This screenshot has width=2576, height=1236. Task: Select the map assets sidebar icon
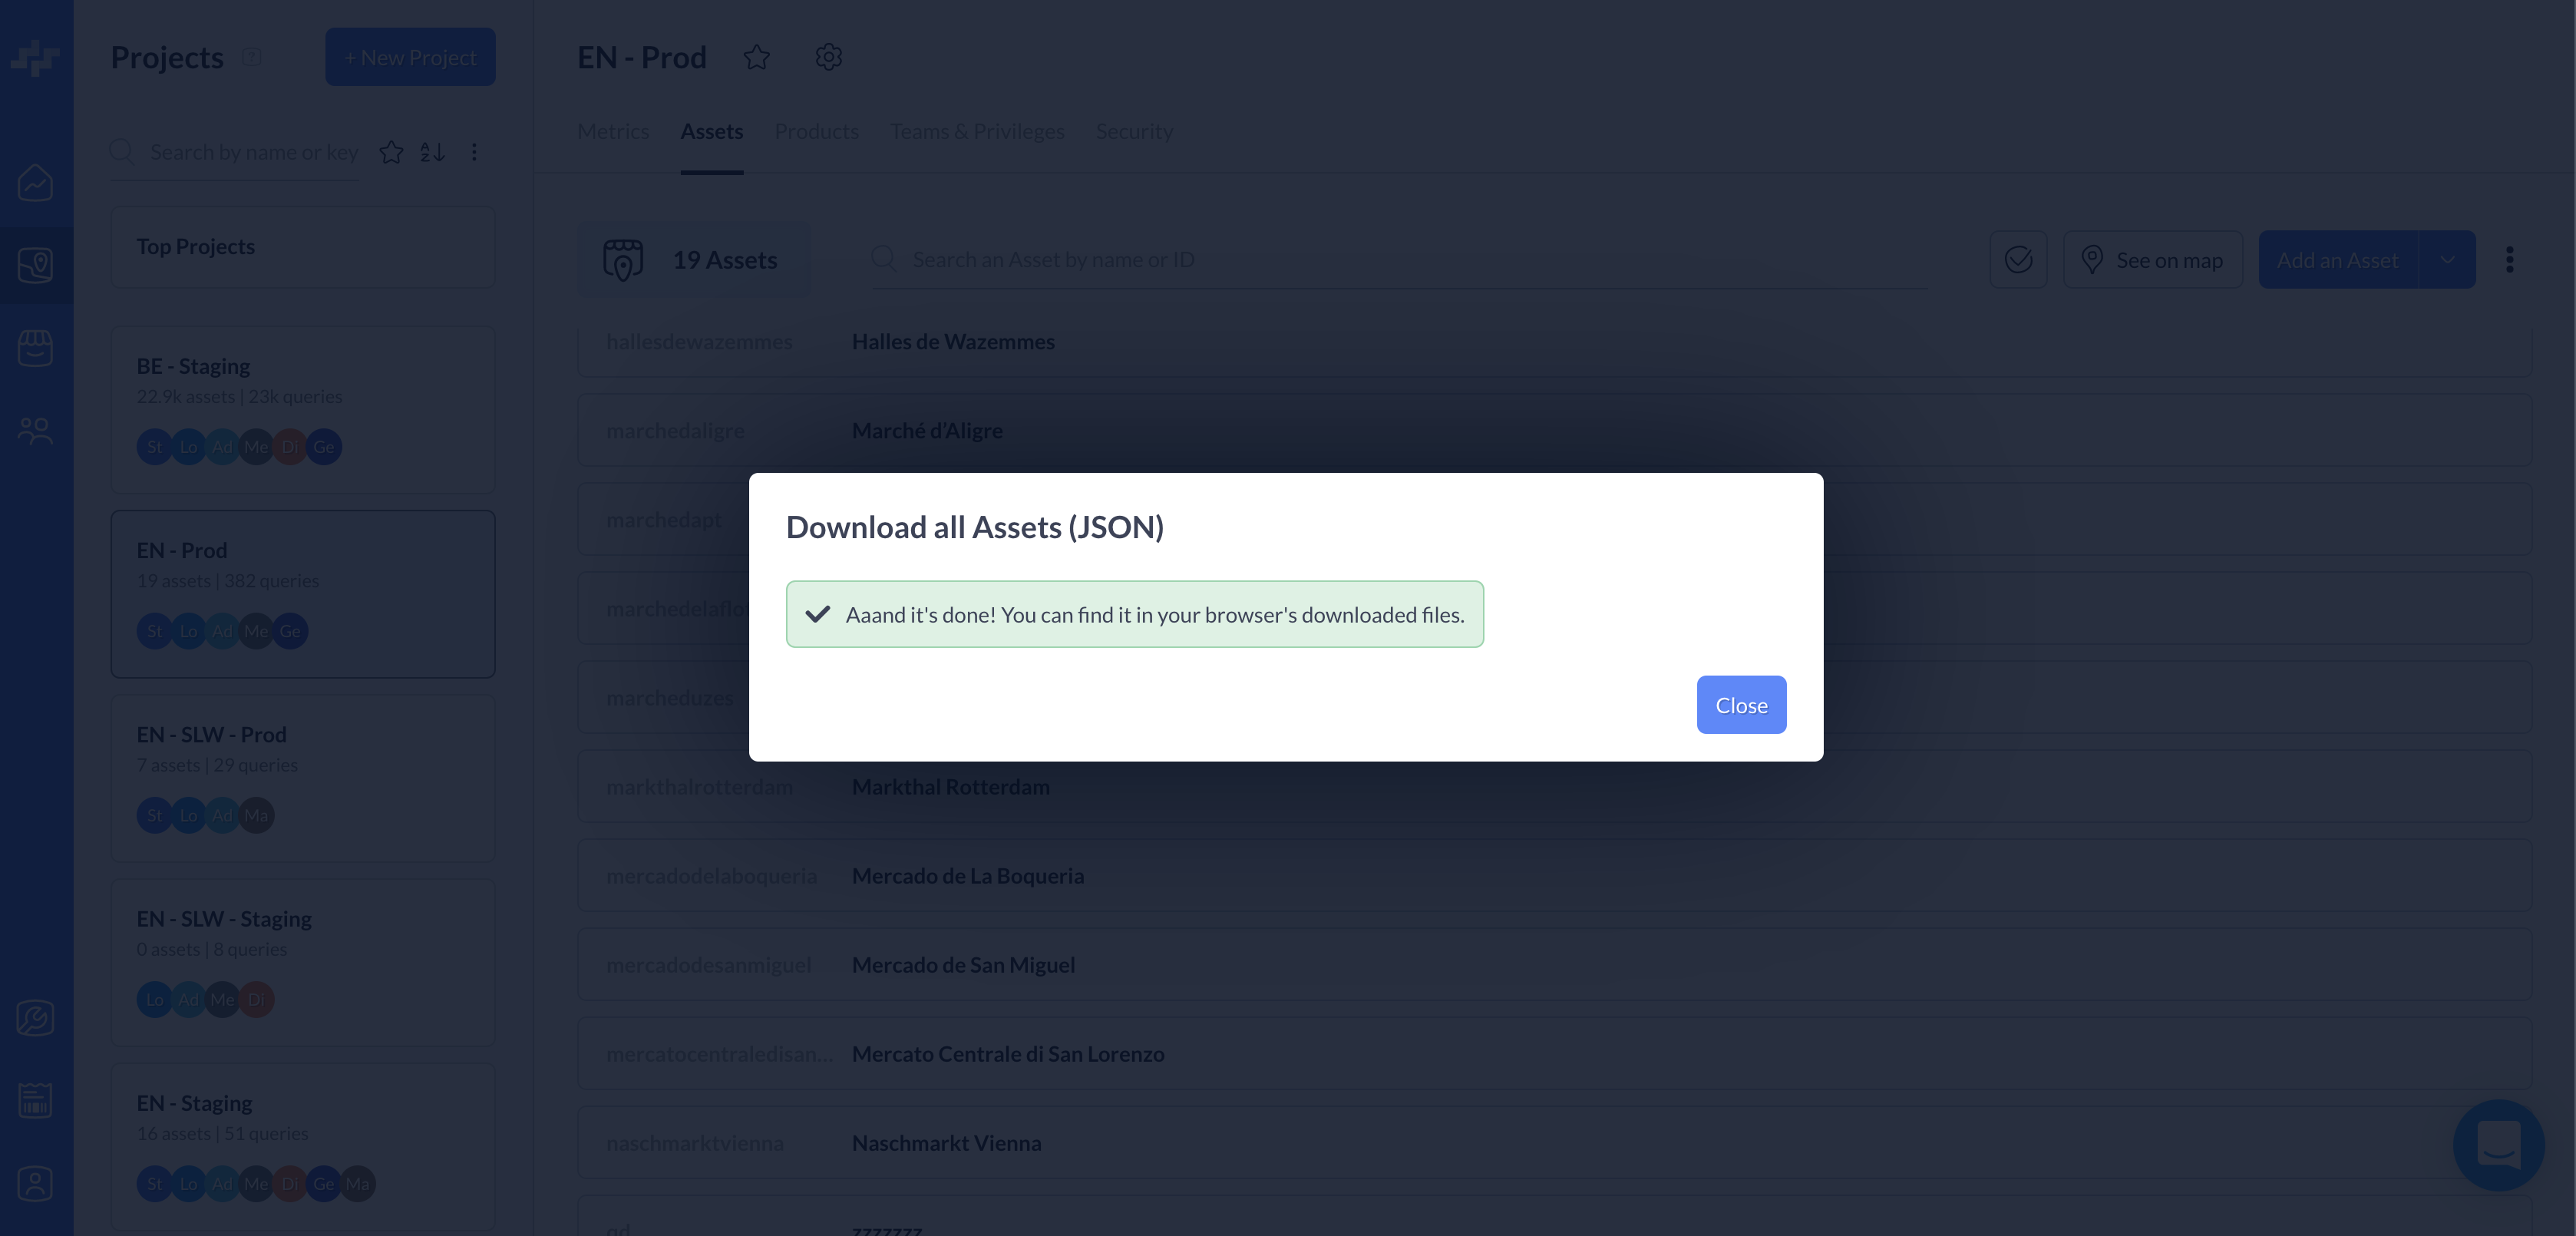pos(36,265)
